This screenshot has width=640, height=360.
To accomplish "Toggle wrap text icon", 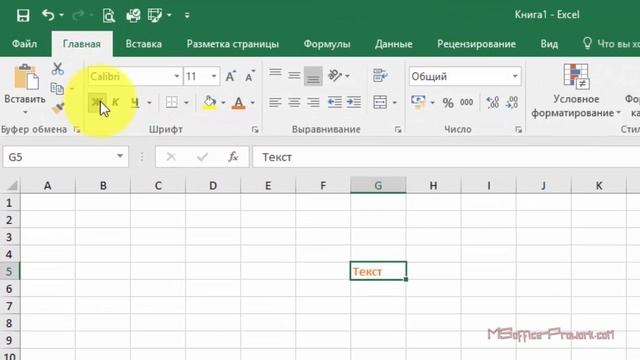I will pos(380,76).
